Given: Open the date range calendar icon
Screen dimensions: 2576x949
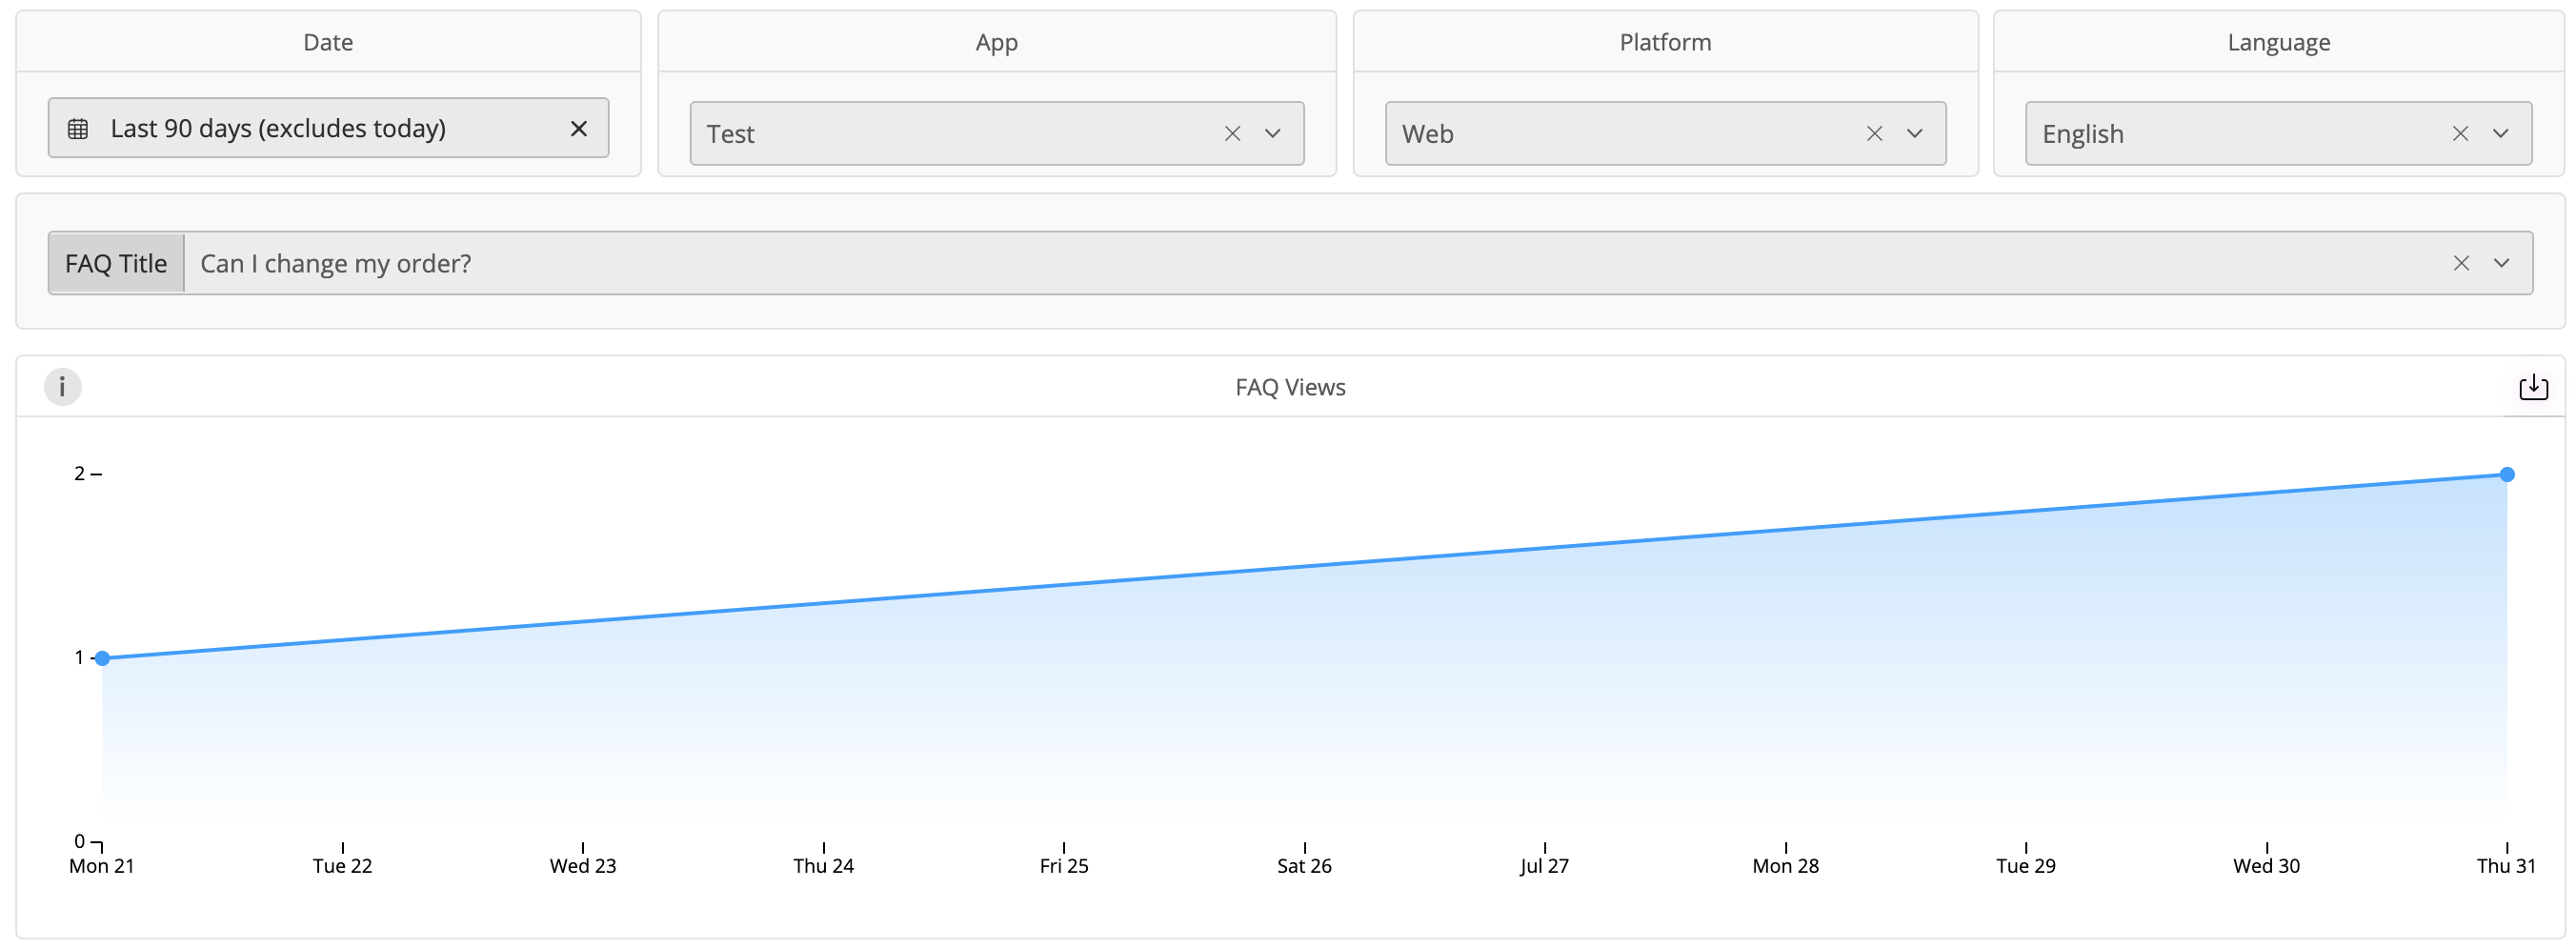Looking at the screenshot, I should 78,129.
